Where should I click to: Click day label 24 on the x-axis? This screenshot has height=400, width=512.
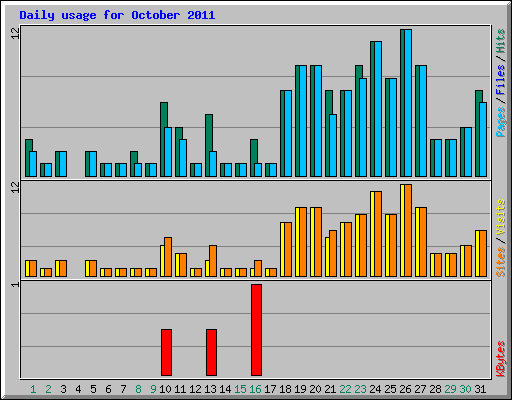coord(375,389)
